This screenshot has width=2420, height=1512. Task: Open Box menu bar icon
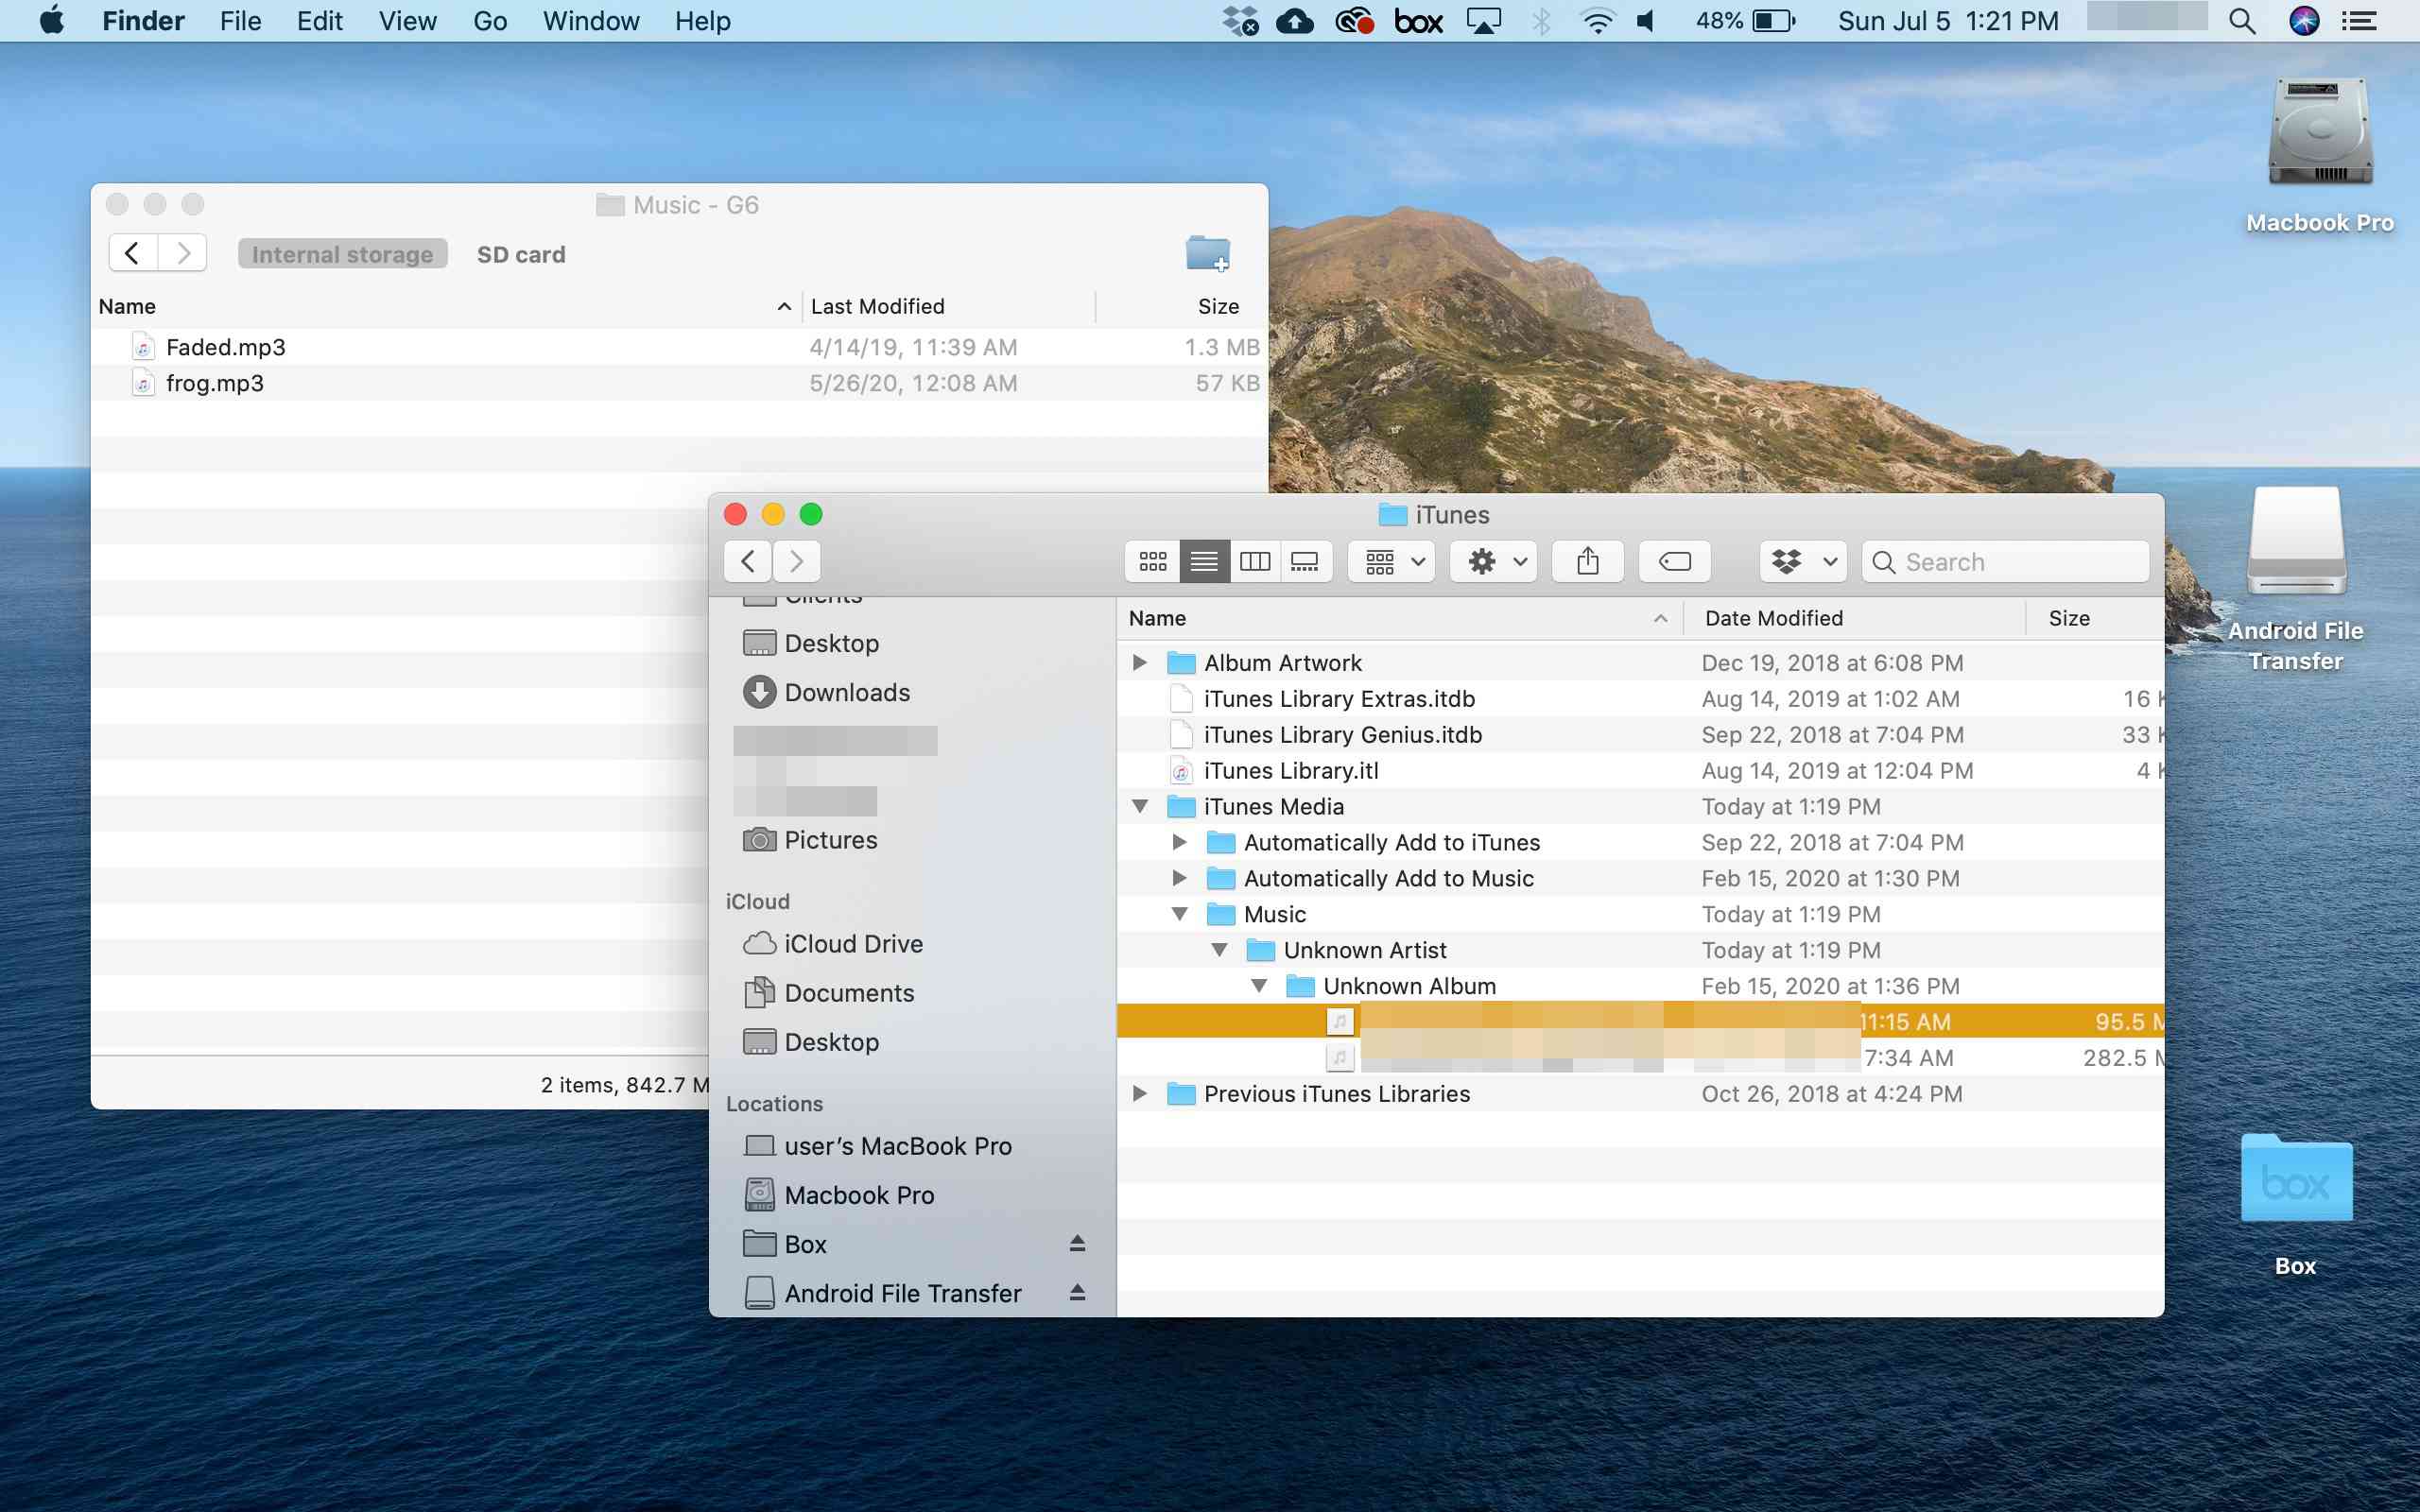tap(1418, 21)
